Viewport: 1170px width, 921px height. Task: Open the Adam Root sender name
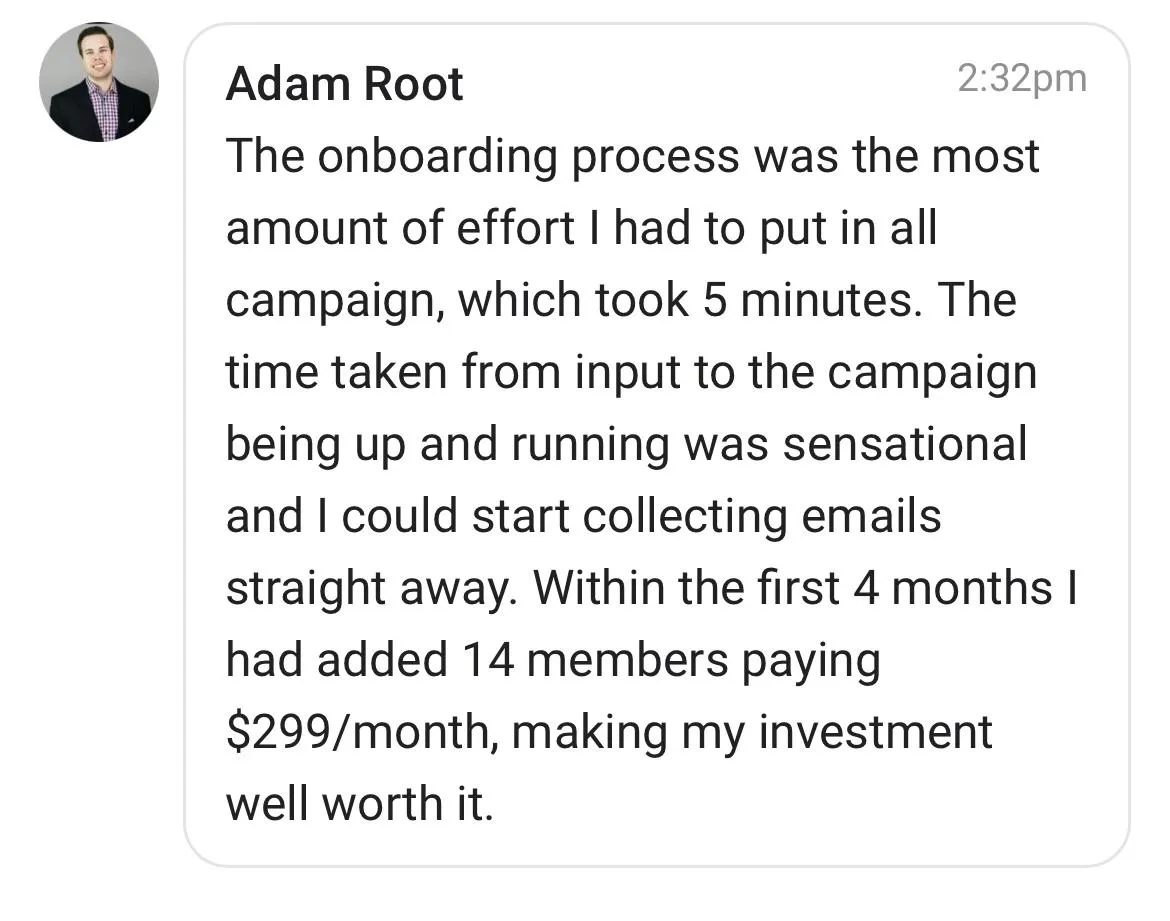click(344, 84)
